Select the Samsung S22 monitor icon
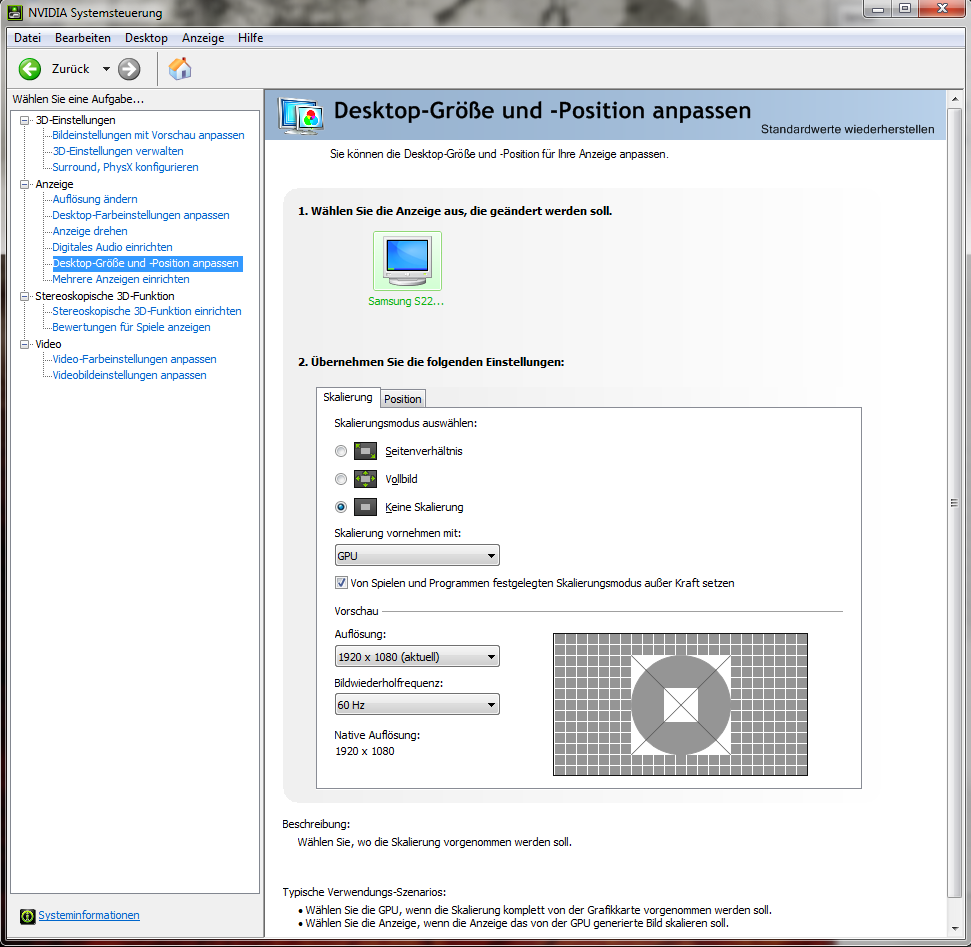The width and height of the screenshot is (971, 947). [407, 261]
